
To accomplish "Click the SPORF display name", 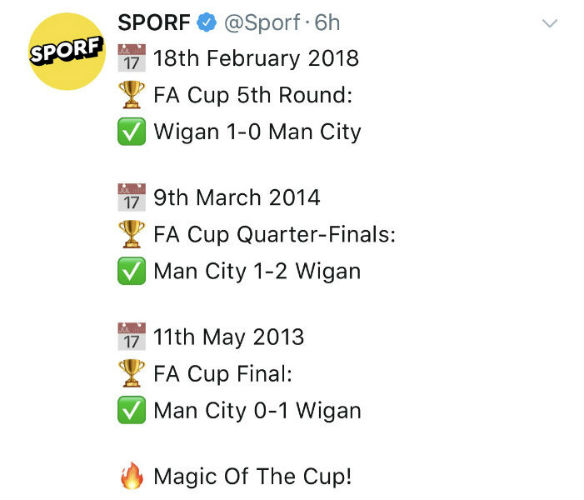I will 154,22.
